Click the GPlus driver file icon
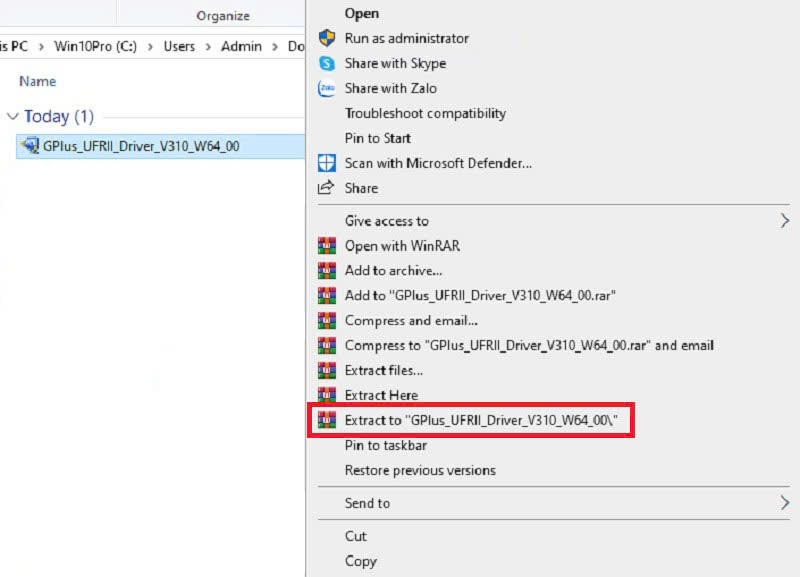 [29, 147]
